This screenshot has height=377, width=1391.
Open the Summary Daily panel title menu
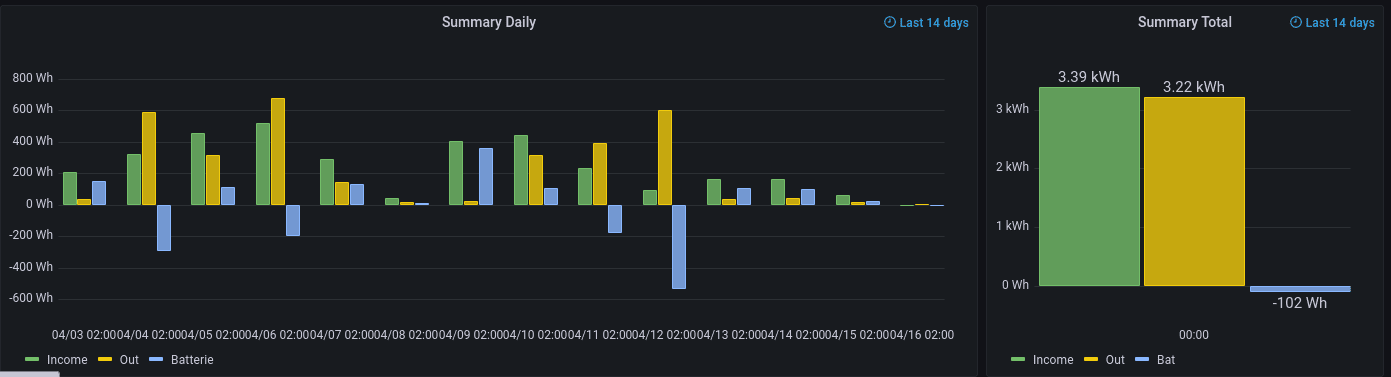[488, 22]
